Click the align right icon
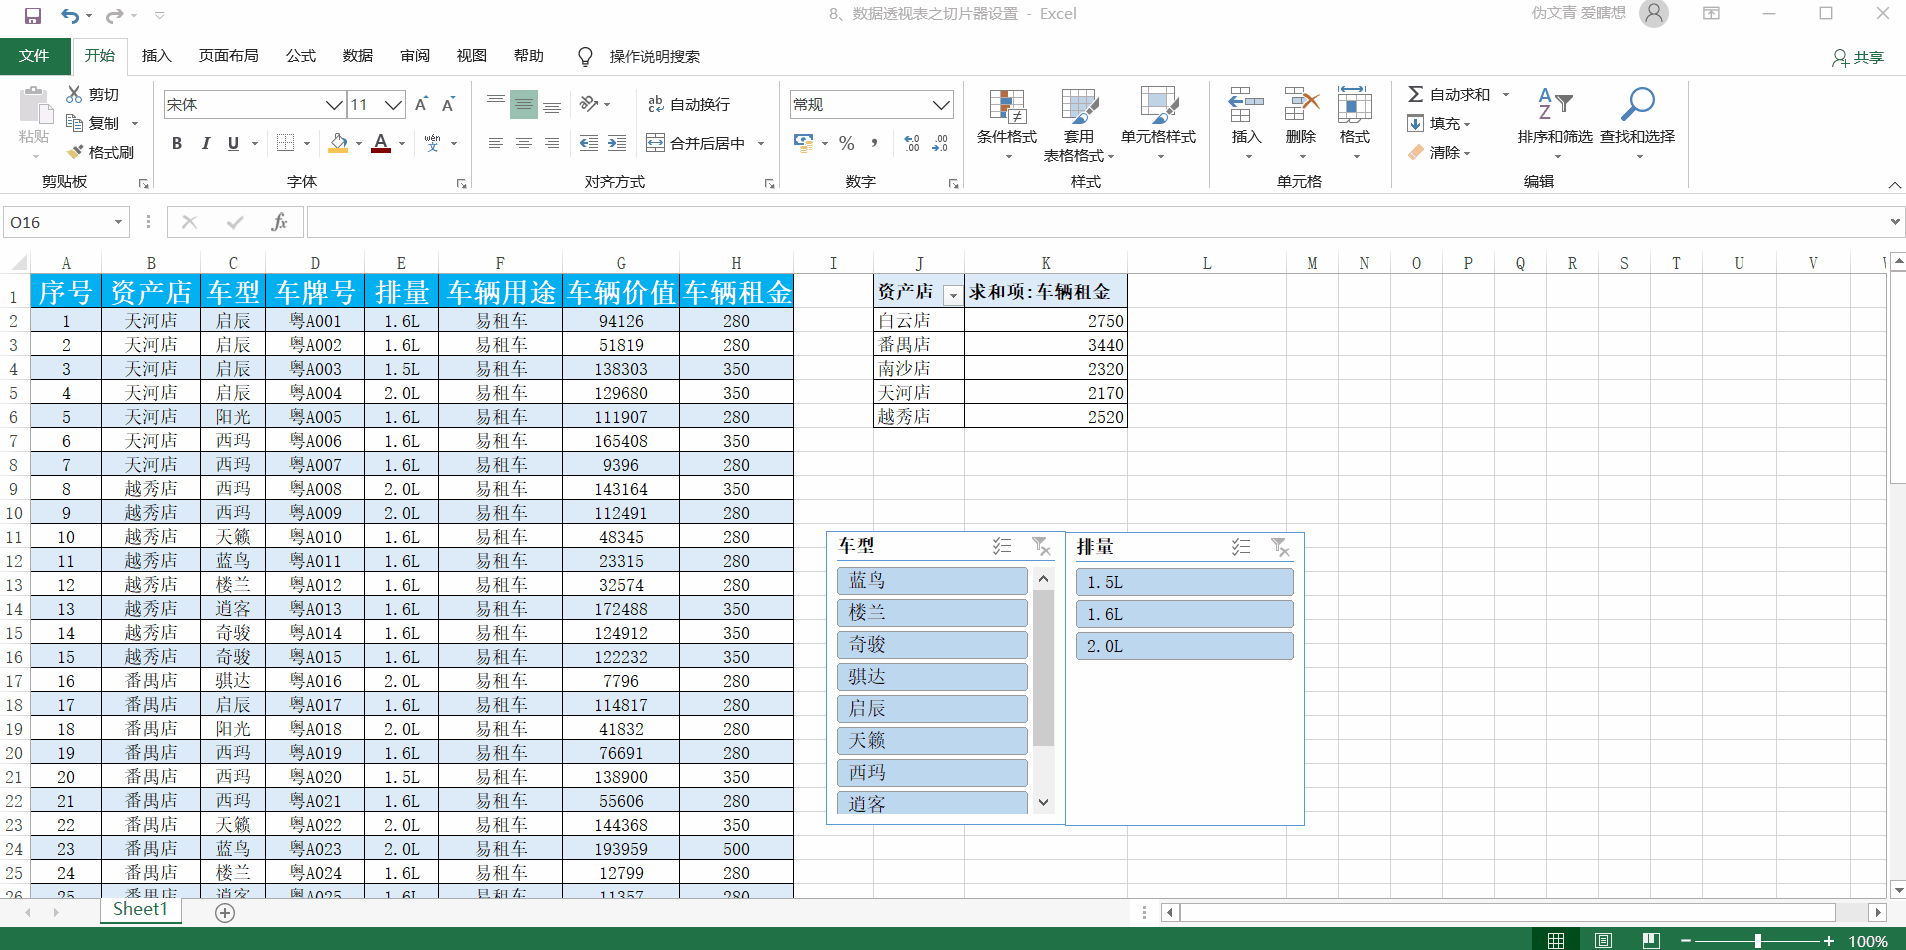1906x950 pixels. point(551,143)
